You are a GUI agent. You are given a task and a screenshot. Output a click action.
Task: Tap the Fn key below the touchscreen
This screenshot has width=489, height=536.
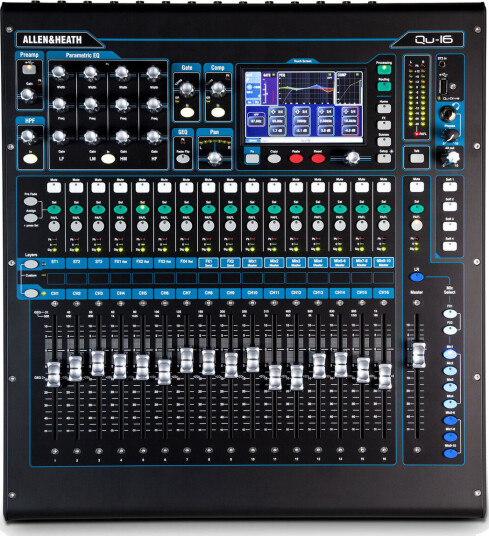(252, 159)
